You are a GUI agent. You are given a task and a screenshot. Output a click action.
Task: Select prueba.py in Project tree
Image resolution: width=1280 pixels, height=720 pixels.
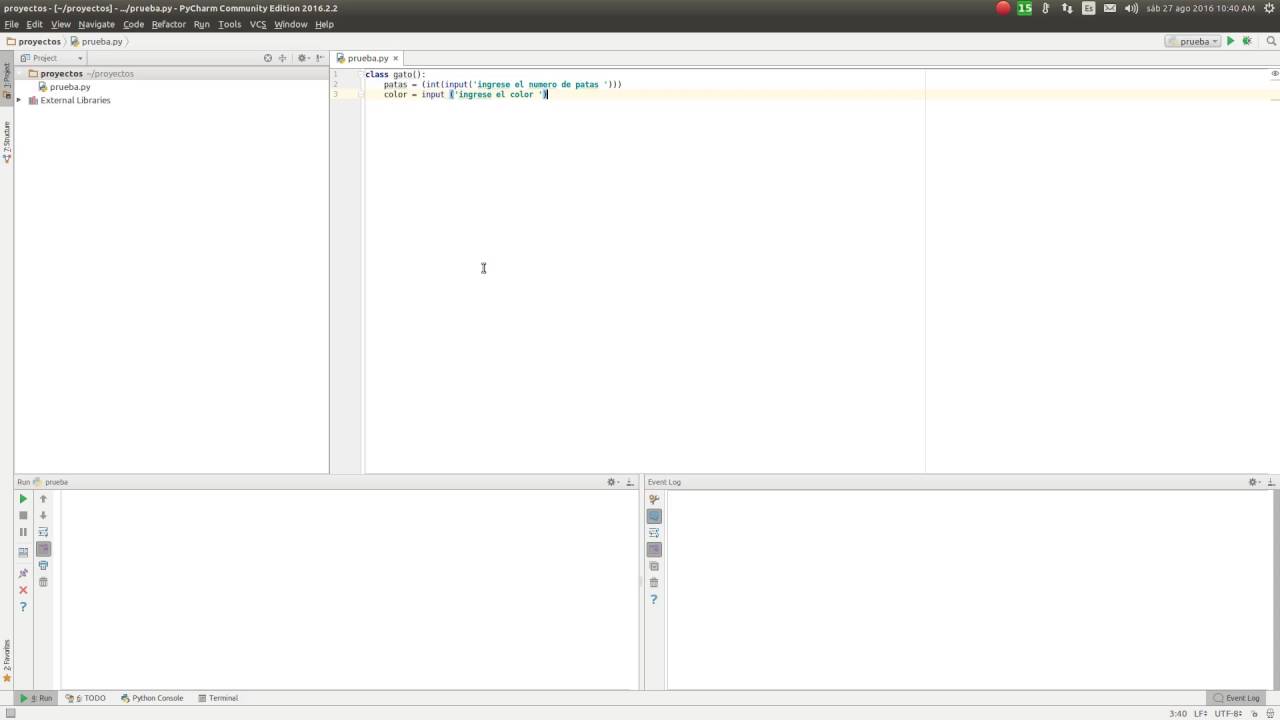point(64,87)
